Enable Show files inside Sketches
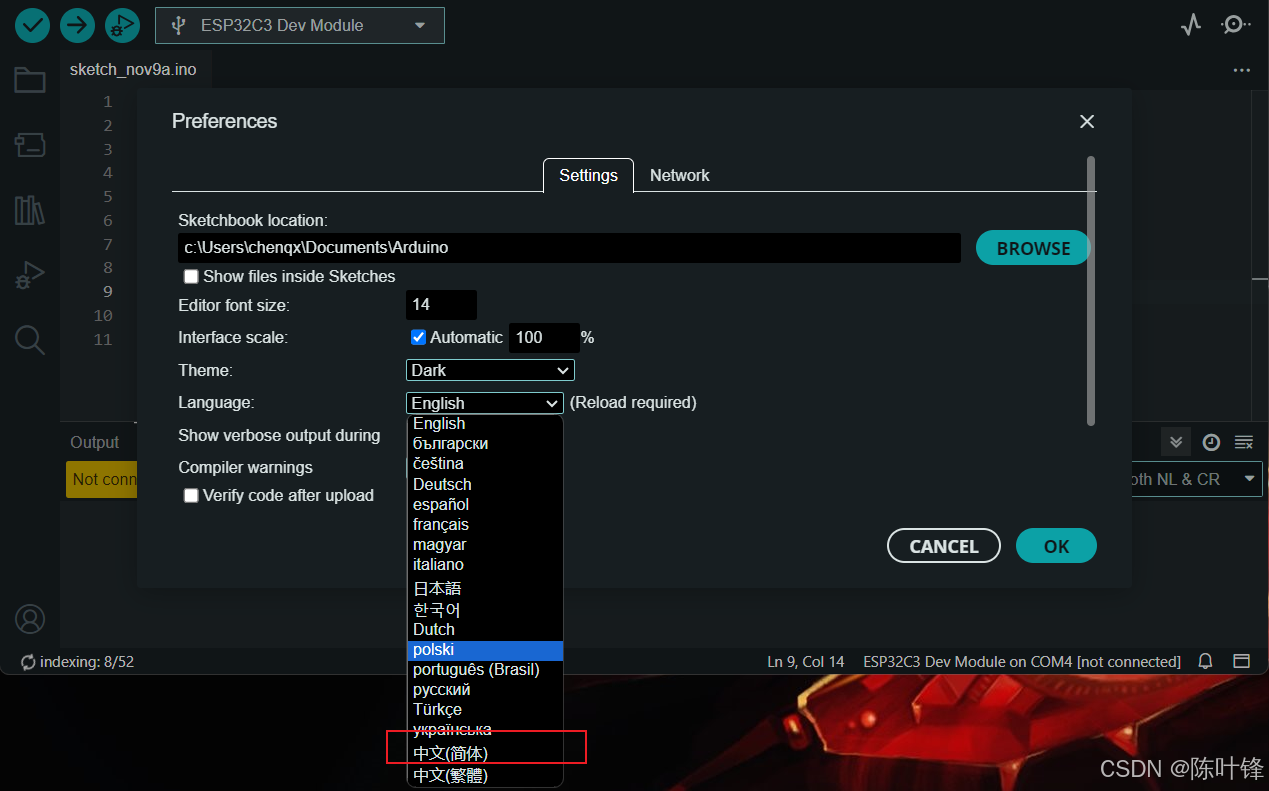1269x791 pixels. 191,276
